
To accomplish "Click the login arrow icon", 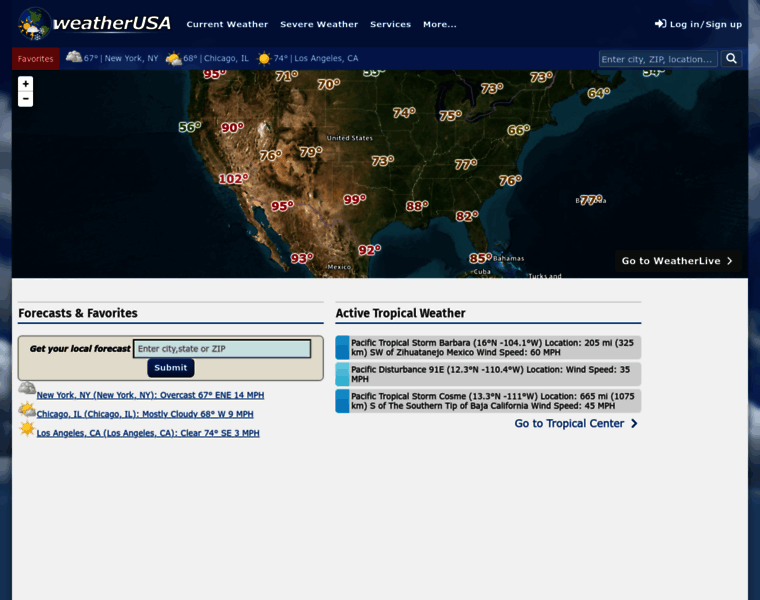I will pos(660,24).
